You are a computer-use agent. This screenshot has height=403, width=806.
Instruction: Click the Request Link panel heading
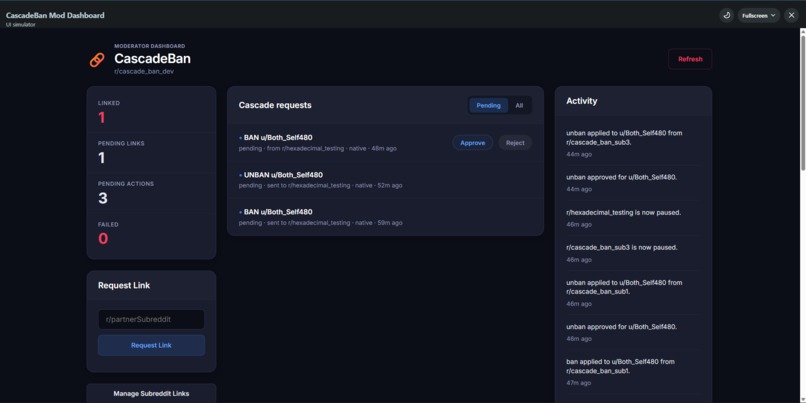124,285
